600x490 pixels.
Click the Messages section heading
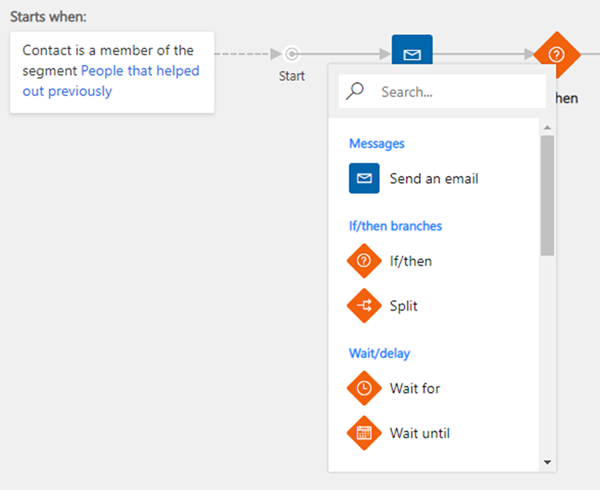(377, 143)
